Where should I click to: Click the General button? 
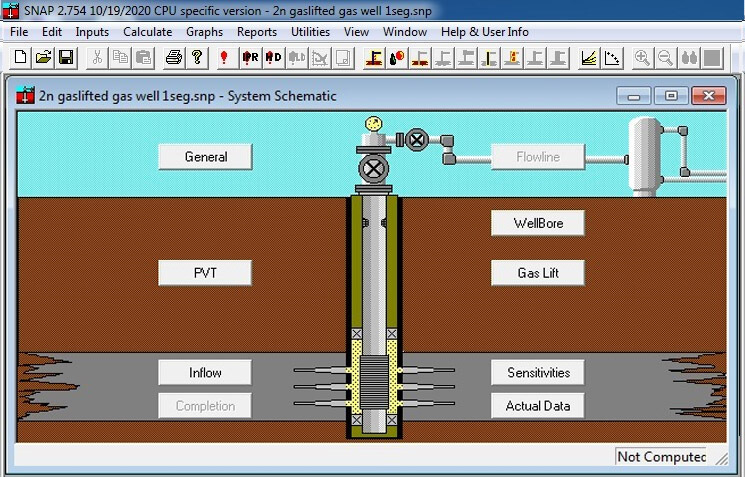(205, 157)
